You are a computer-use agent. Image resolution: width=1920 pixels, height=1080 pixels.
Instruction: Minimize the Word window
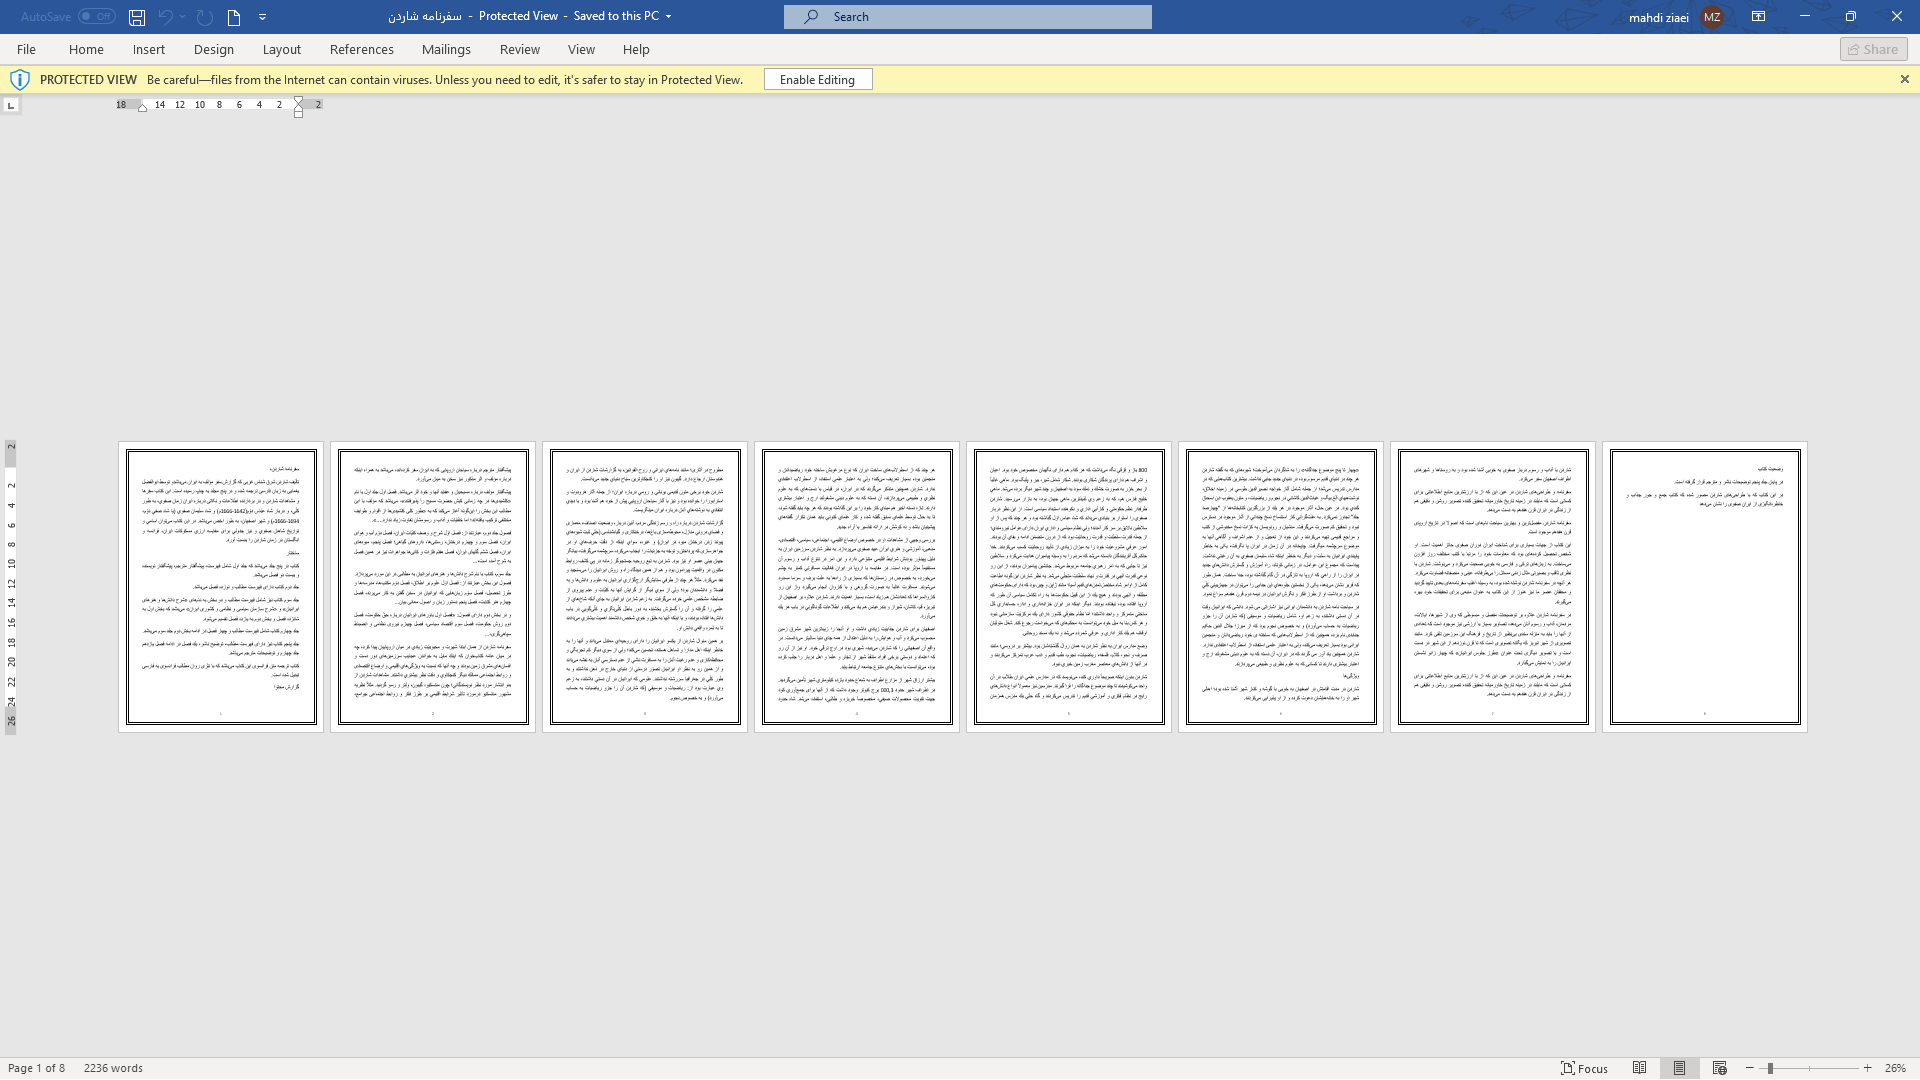pyautogui.click(x=1804, y=17)
